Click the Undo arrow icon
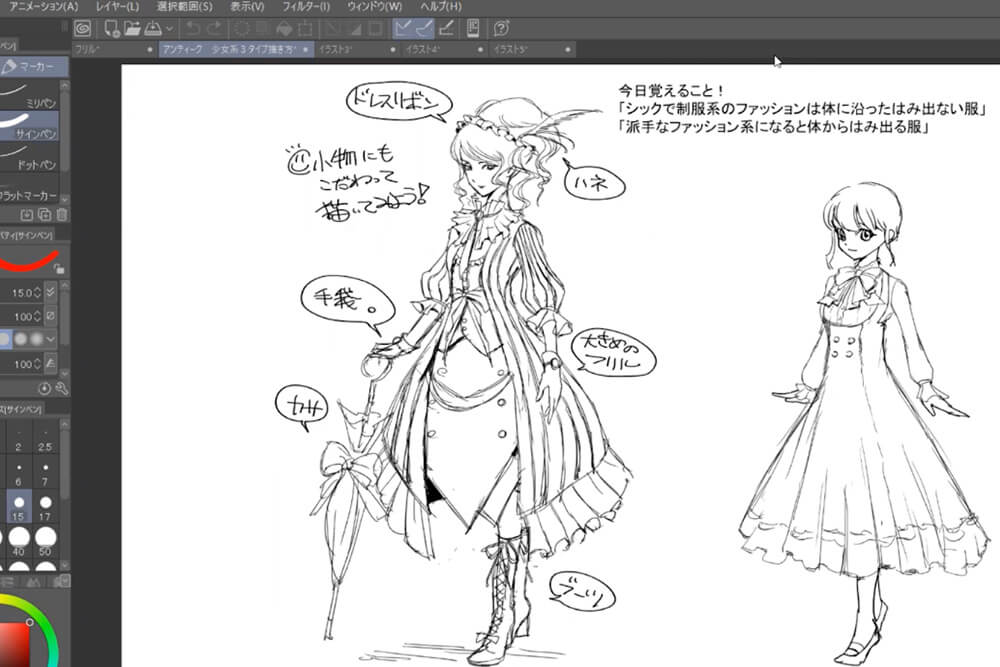Screen dimensions: 1000x667 click(193, 28)
